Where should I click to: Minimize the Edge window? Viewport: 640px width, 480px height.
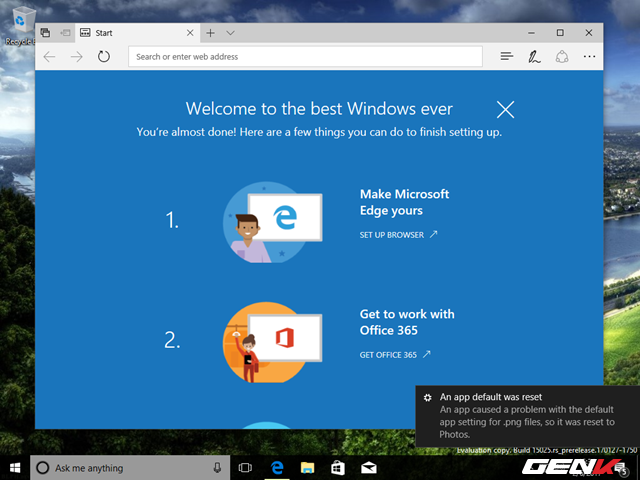(x=531, y=33)
